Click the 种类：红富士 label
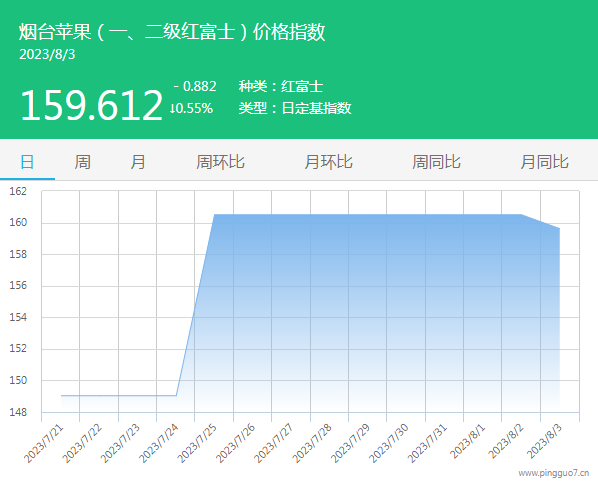The width and height of the screenshot is (598, 481). point(281,86)
